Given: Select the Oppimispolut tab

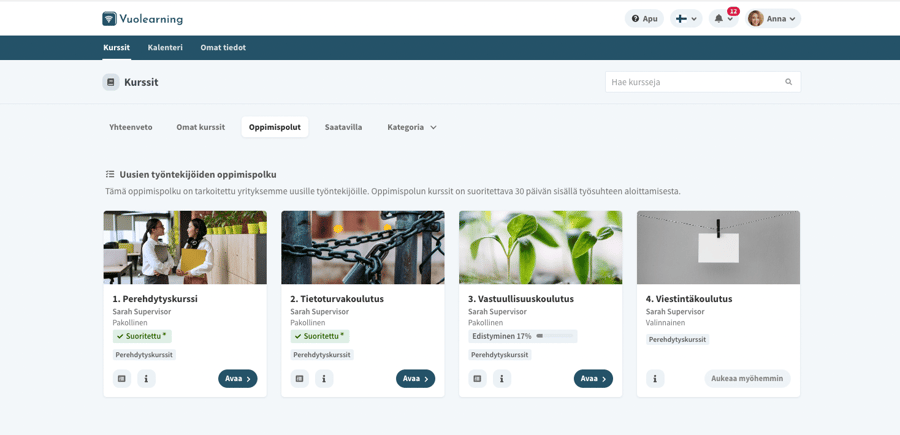Looking at the screenshot, I should (275, 127).
